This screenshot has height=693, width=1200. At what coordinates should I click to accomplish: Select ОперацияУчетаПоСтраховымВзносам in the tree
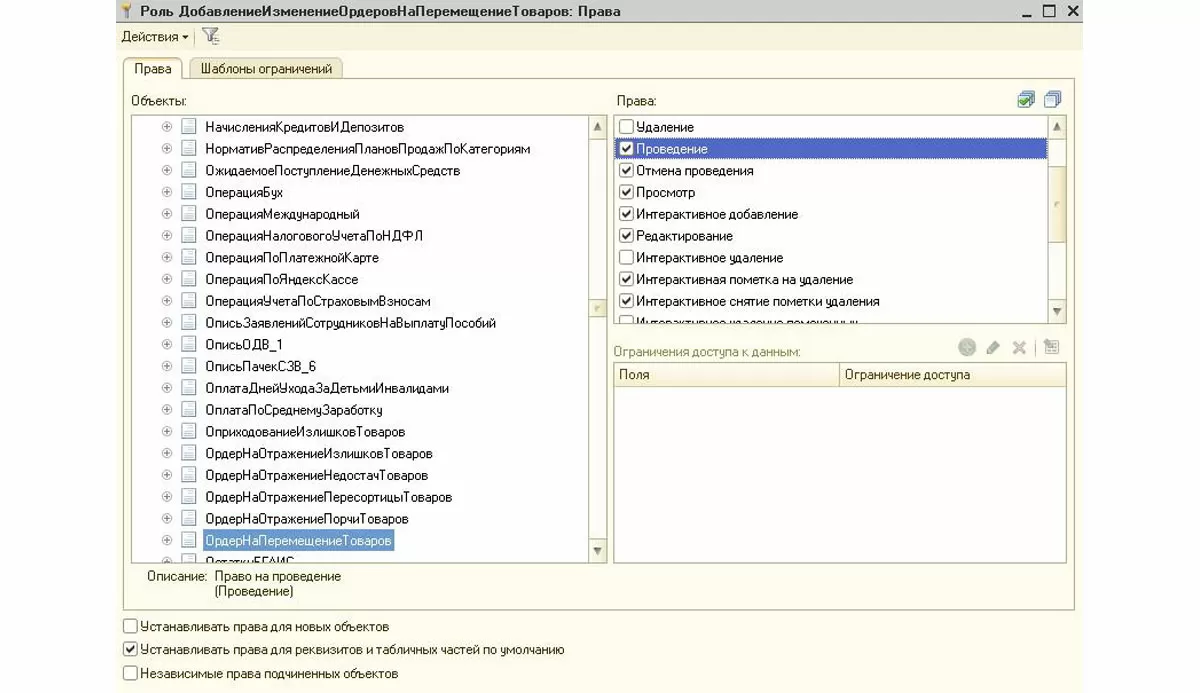click(318, 301)
